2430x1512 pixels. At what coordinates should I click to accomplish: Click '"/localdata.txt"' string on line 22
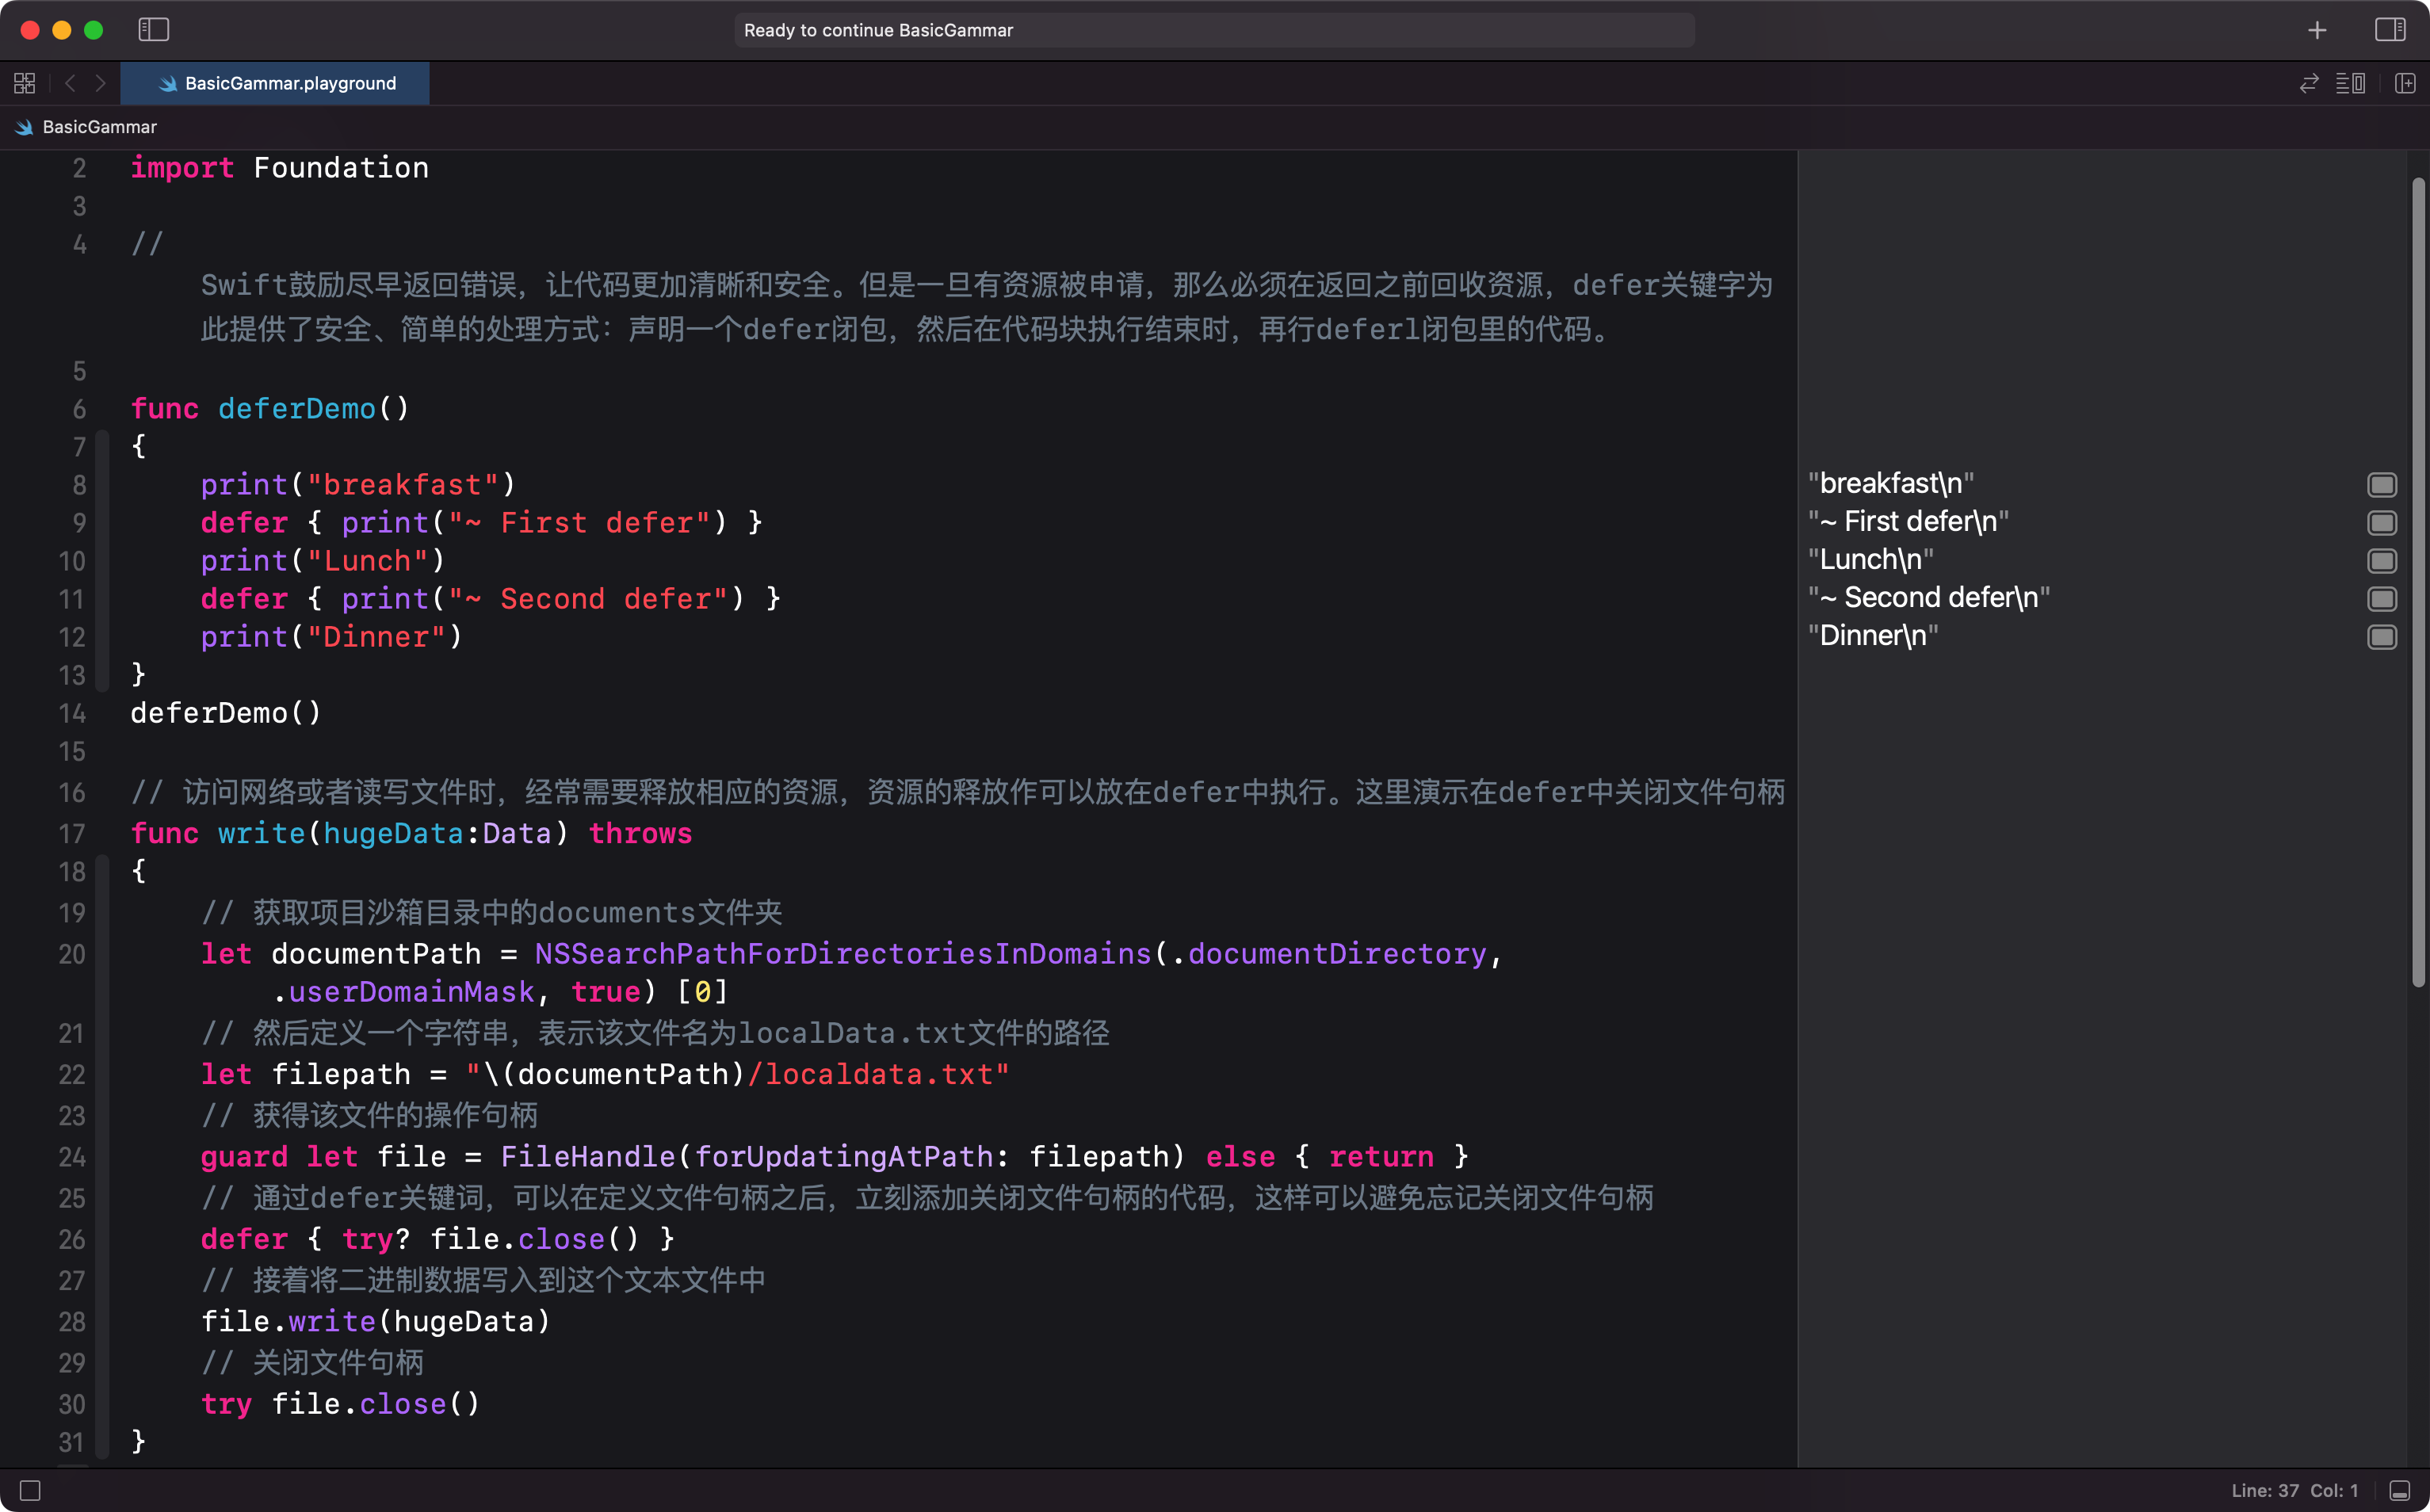[x=878, y=1075]
